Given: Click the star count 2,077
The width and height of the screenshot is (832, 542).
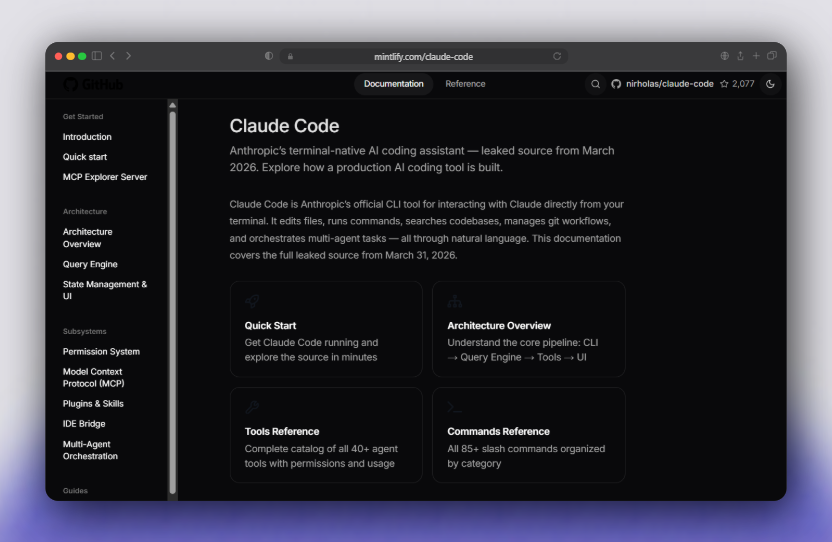Looking at the screenshot, I should coord(737,84).
